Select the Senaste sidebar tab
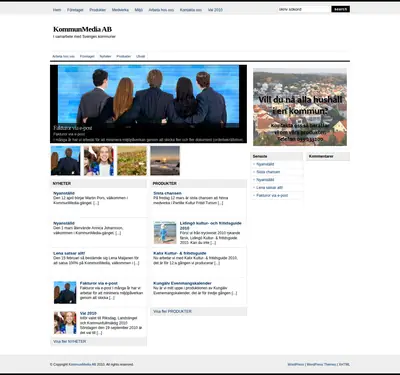This screenshot has height=375, width=400. [x=277, y=156]
